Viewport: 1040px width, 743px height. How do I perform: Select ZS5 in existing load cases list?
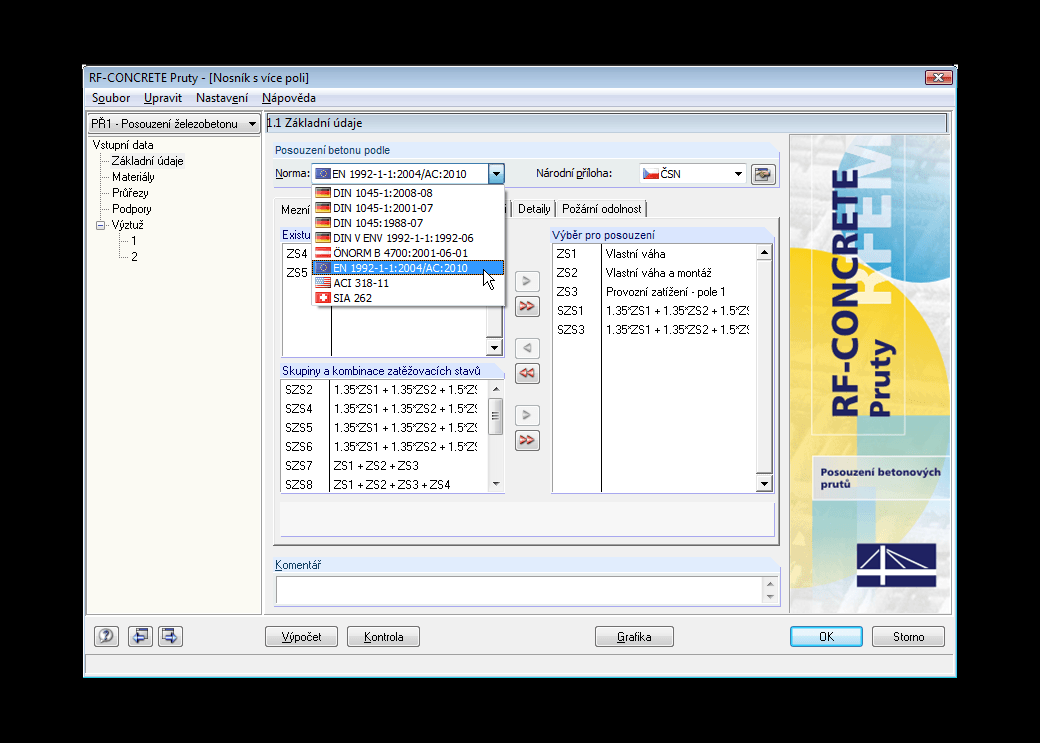[x=297, y=273]
